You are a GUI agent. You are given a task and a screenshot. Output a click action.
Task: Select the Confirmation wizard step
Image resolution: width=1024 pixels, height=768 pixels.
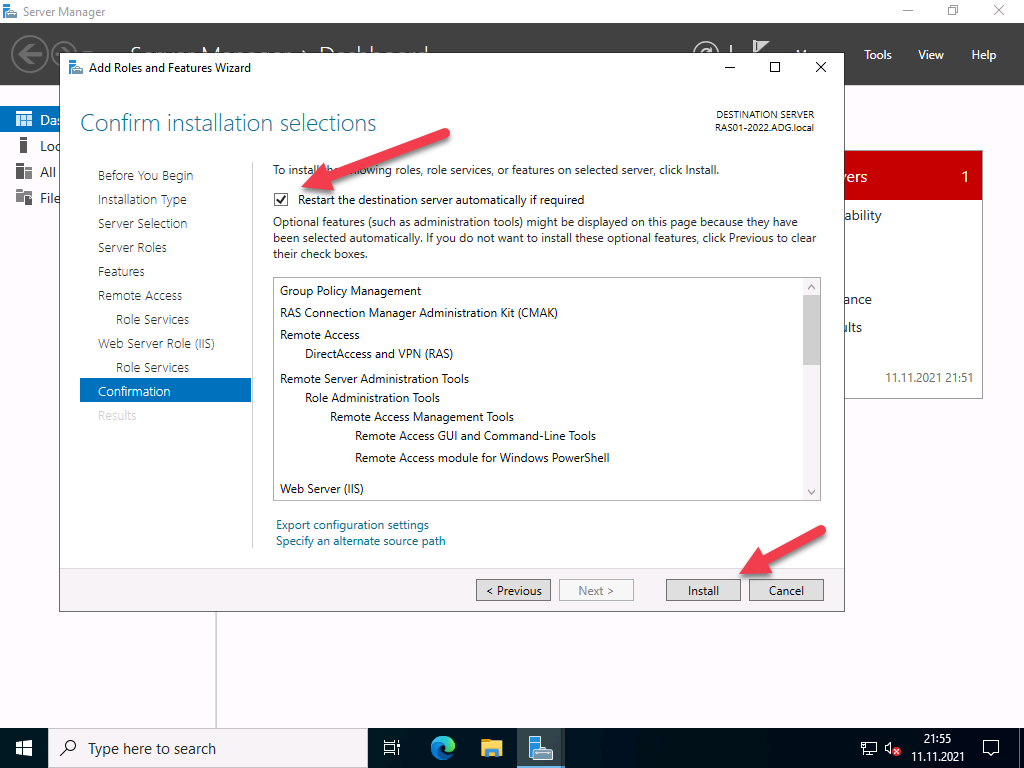click(x=165, y=391)
